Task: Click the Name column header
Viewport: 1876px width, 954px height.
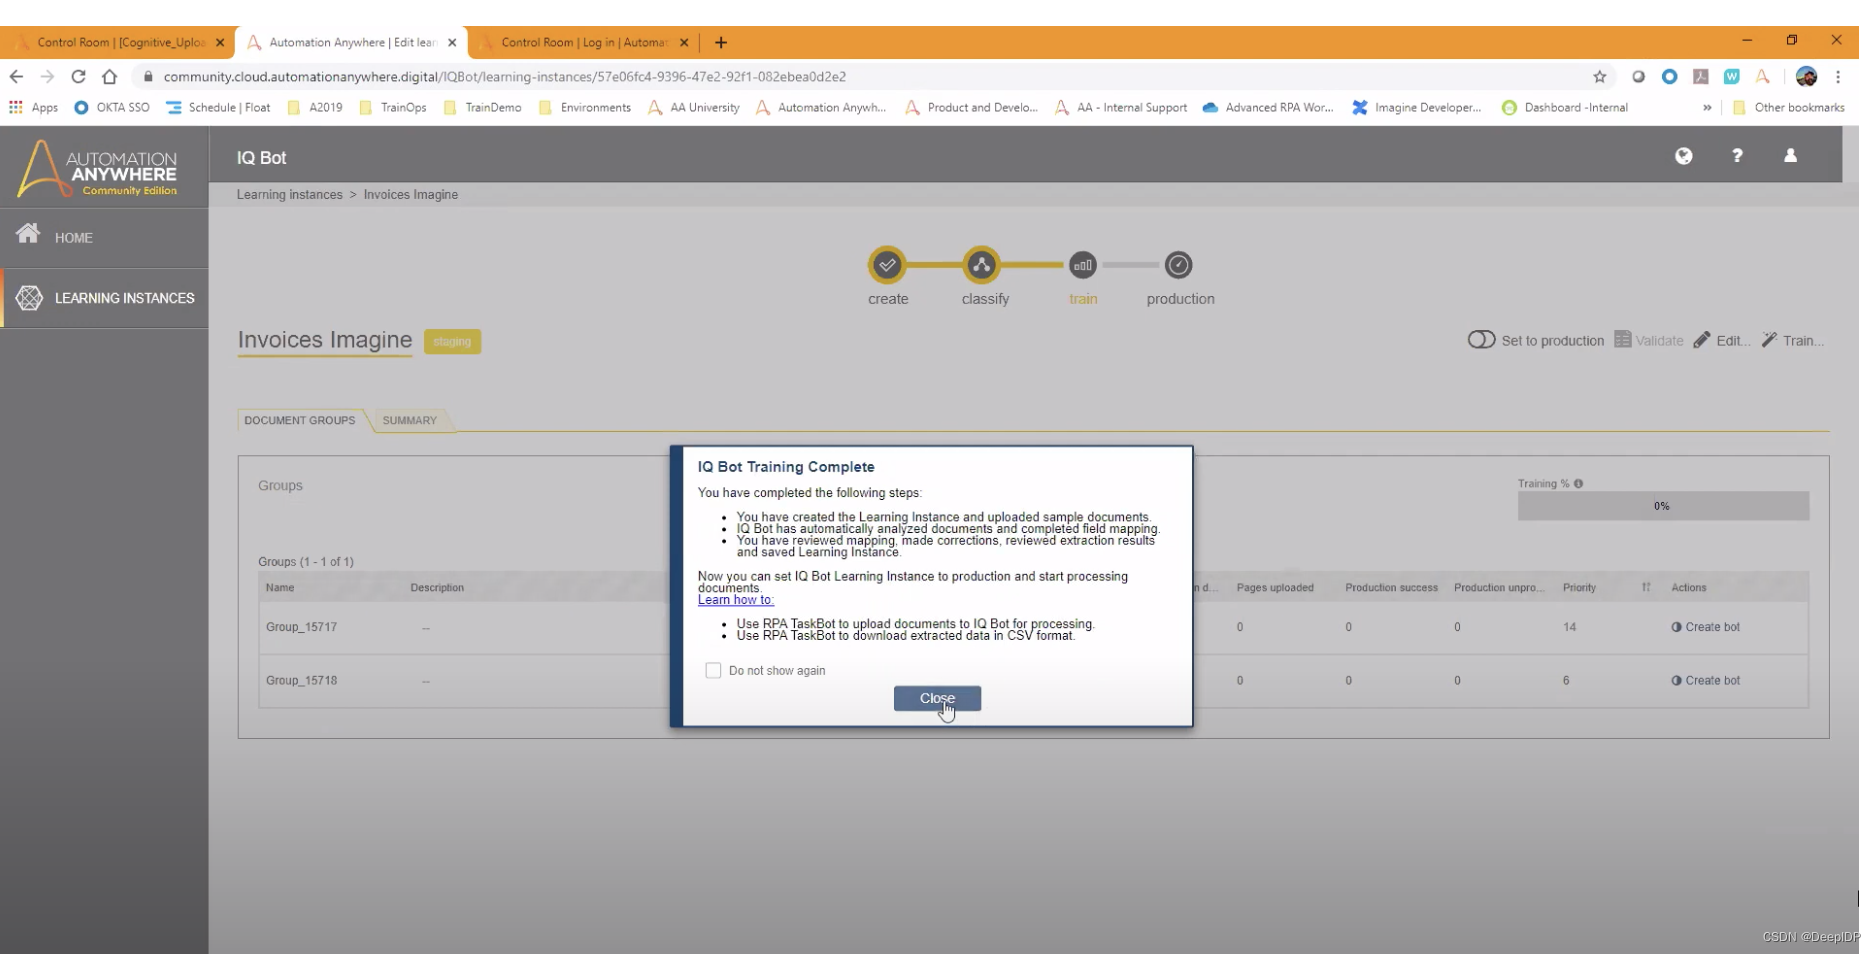Action: [x=280, y=587]
